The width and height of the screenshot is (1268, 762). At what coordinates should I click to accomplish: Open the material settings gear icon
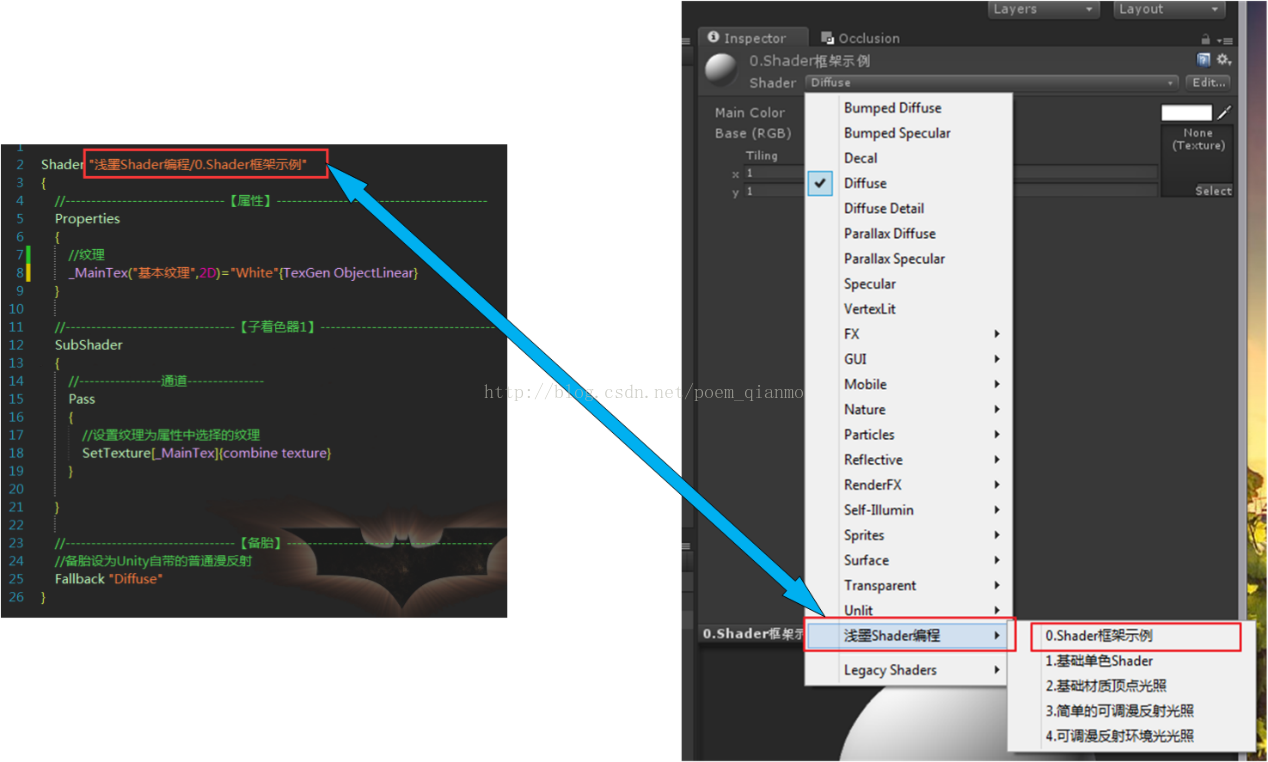click(x=1223, y=60)
